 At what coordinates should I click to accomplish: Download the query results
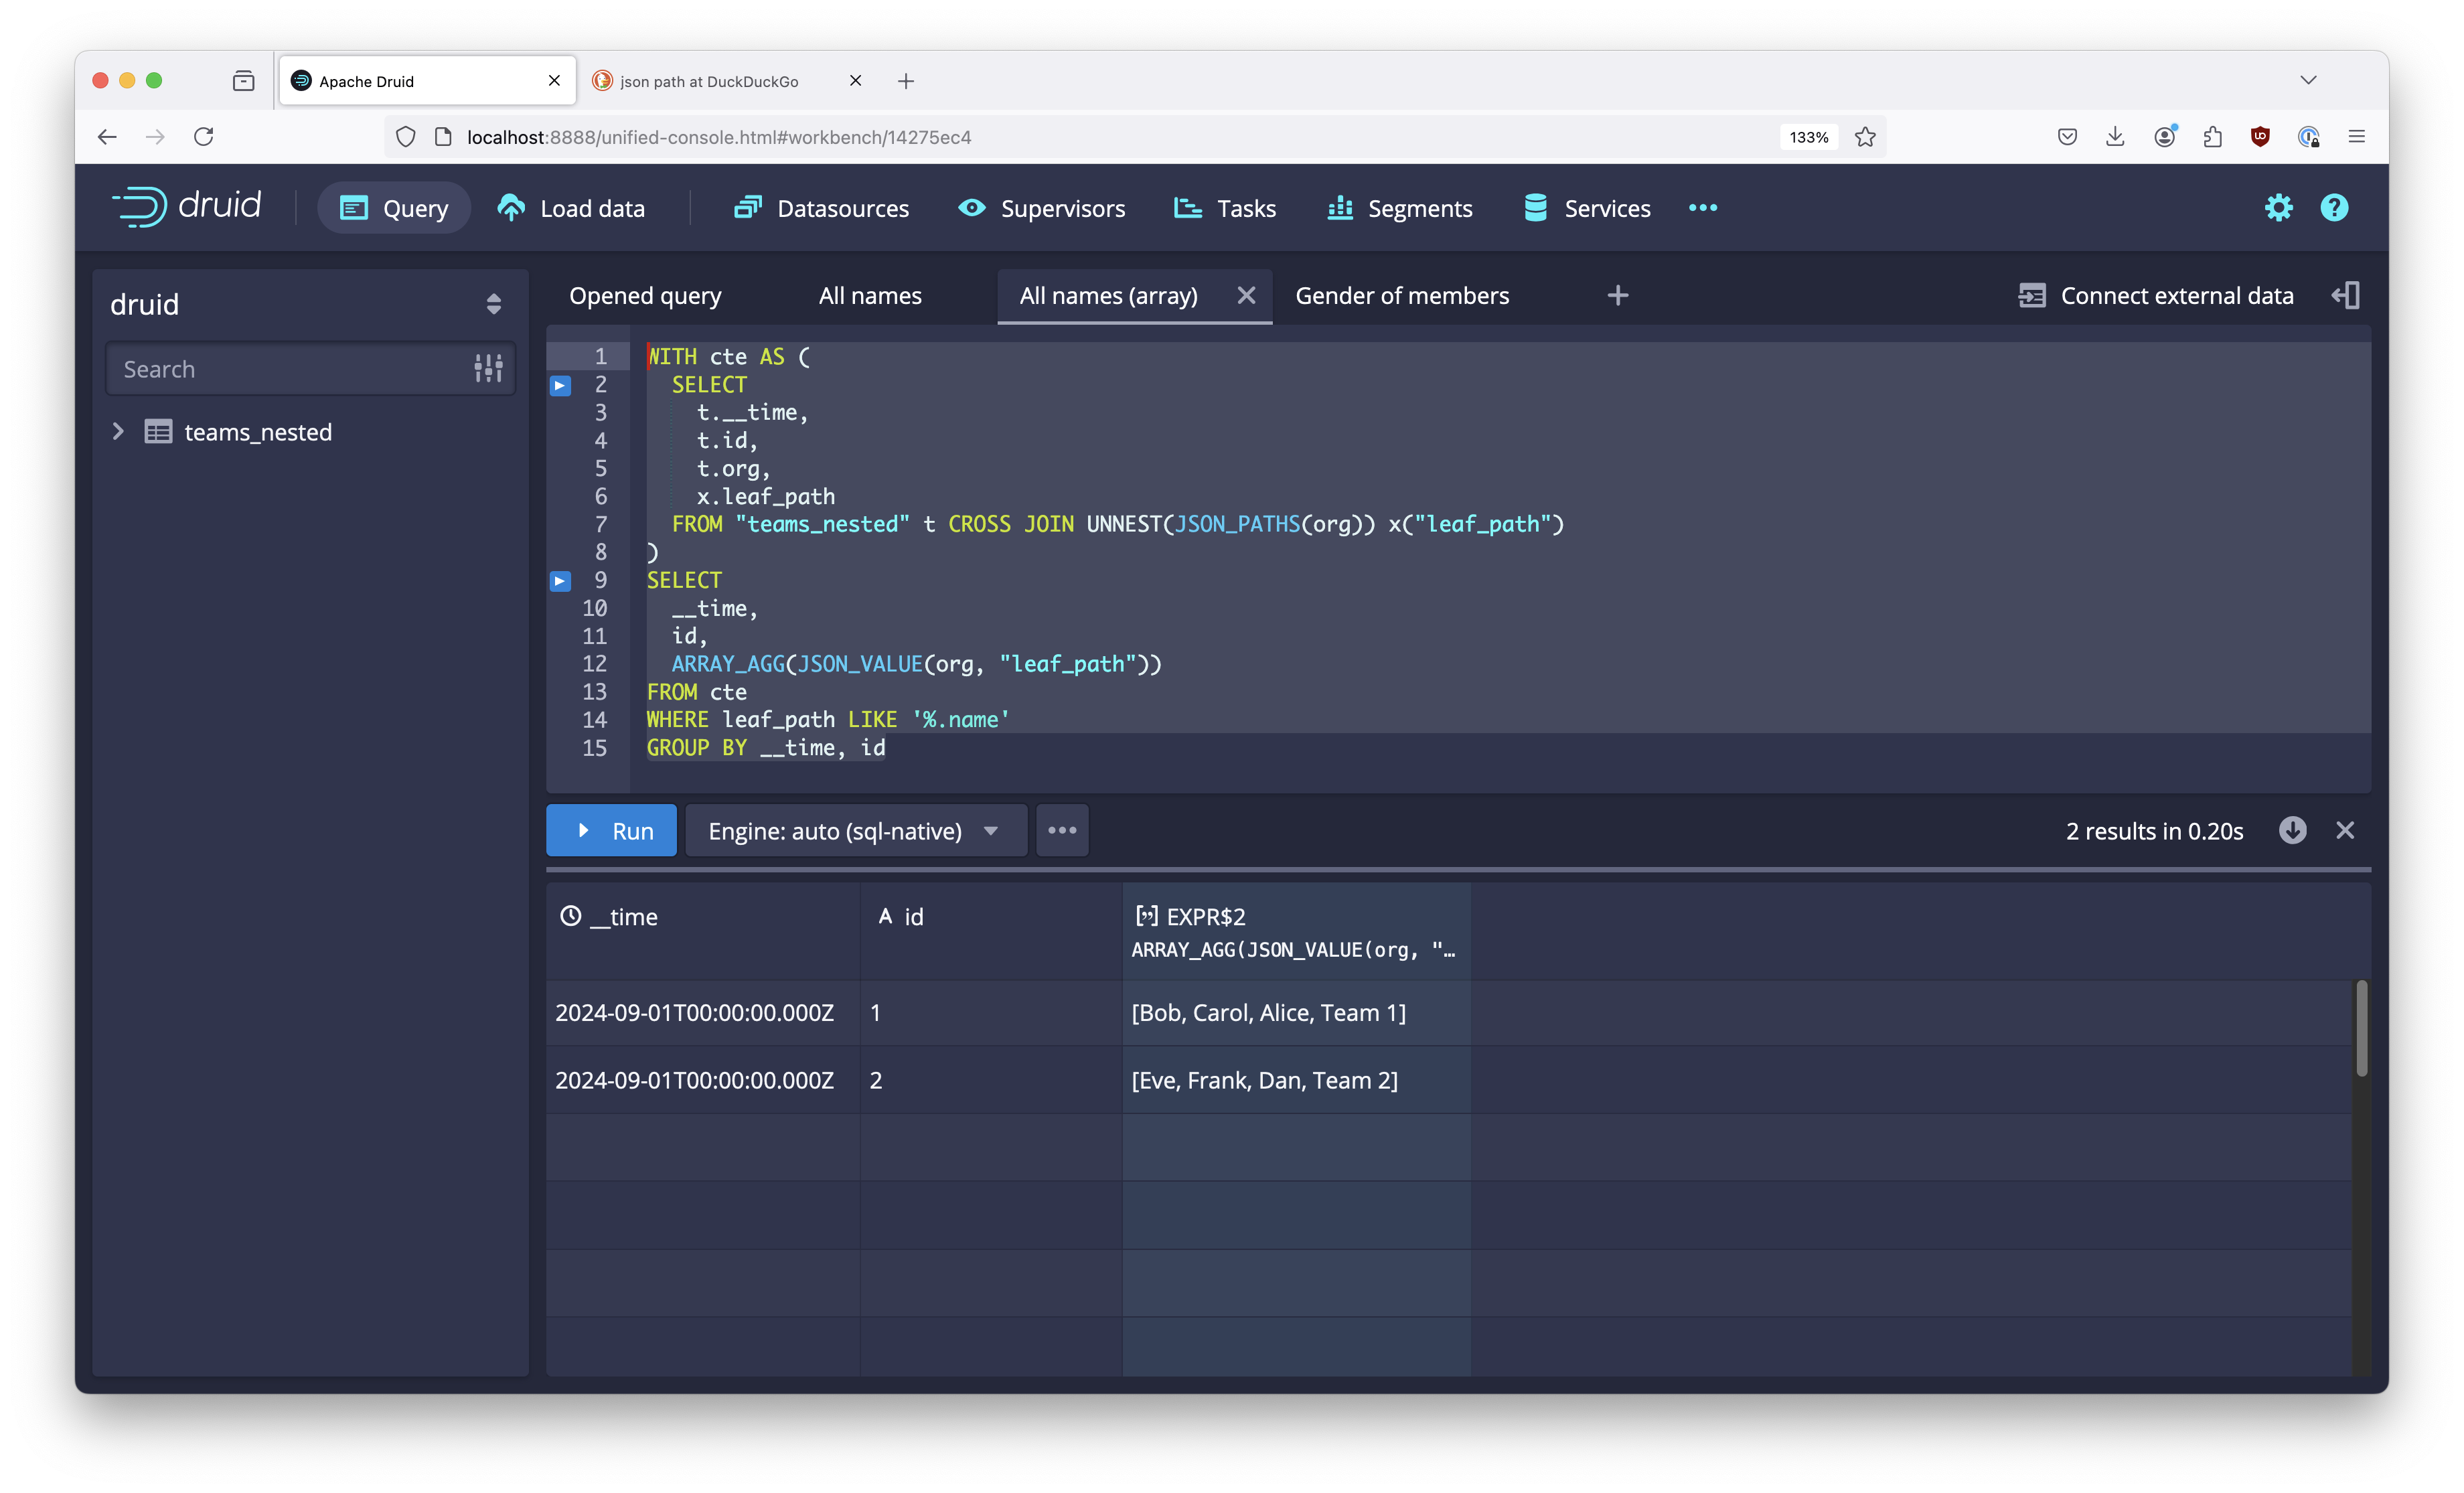click(x=2293, y=830)
